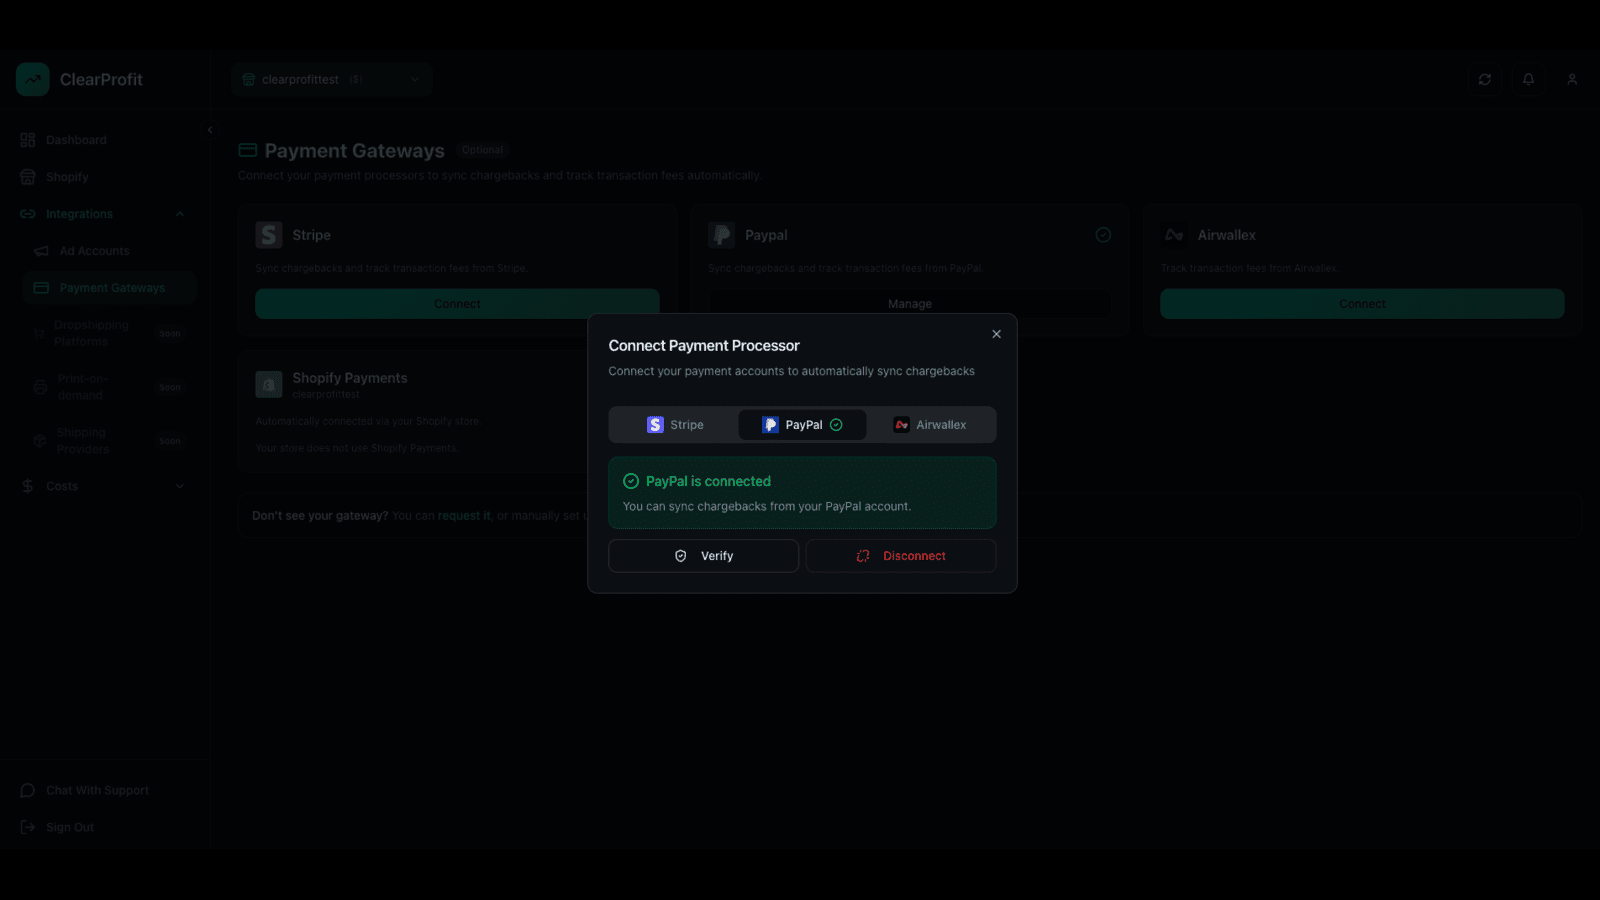Click the Shopify Payments bag icon
The height and width of the screenshot is (900, 1600).
pyautogui.click(x=269, y=385)
